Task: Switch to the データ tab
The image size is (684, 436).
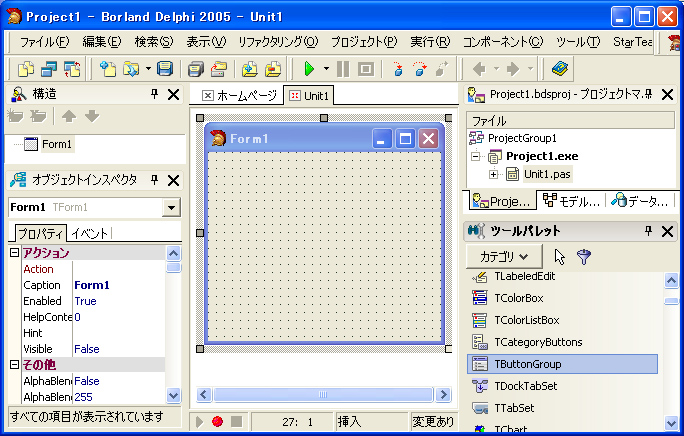Action: click(x=640, y=201)
